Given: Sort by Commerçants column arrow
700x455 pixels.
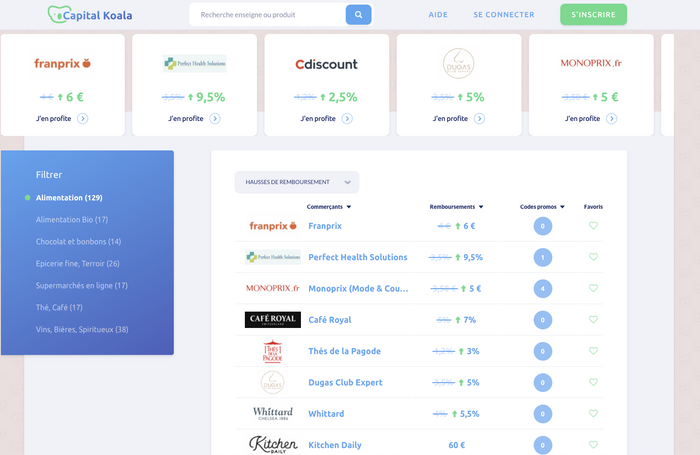Looking at the screenshot, I should (349, 207).
